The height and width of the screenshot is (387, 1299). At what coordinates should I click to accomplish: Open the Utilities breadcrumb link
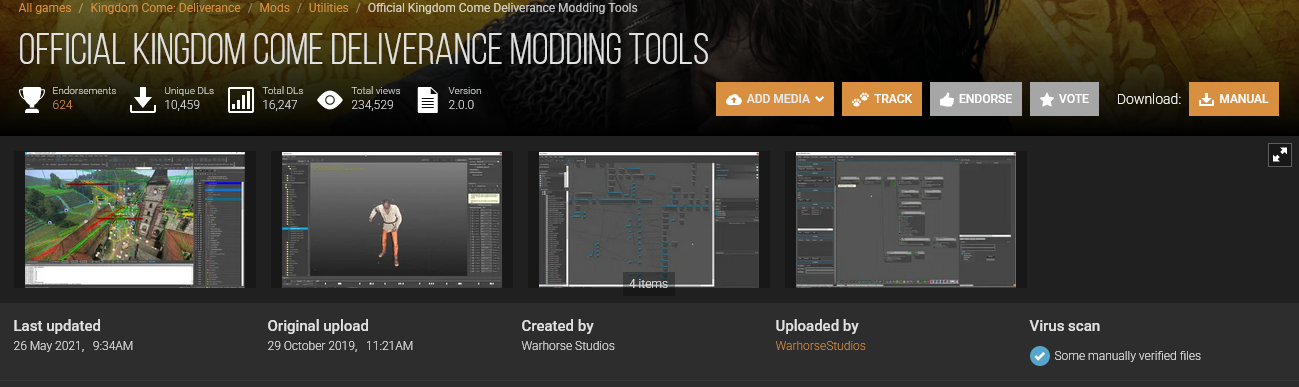click(x=328, y=8)
